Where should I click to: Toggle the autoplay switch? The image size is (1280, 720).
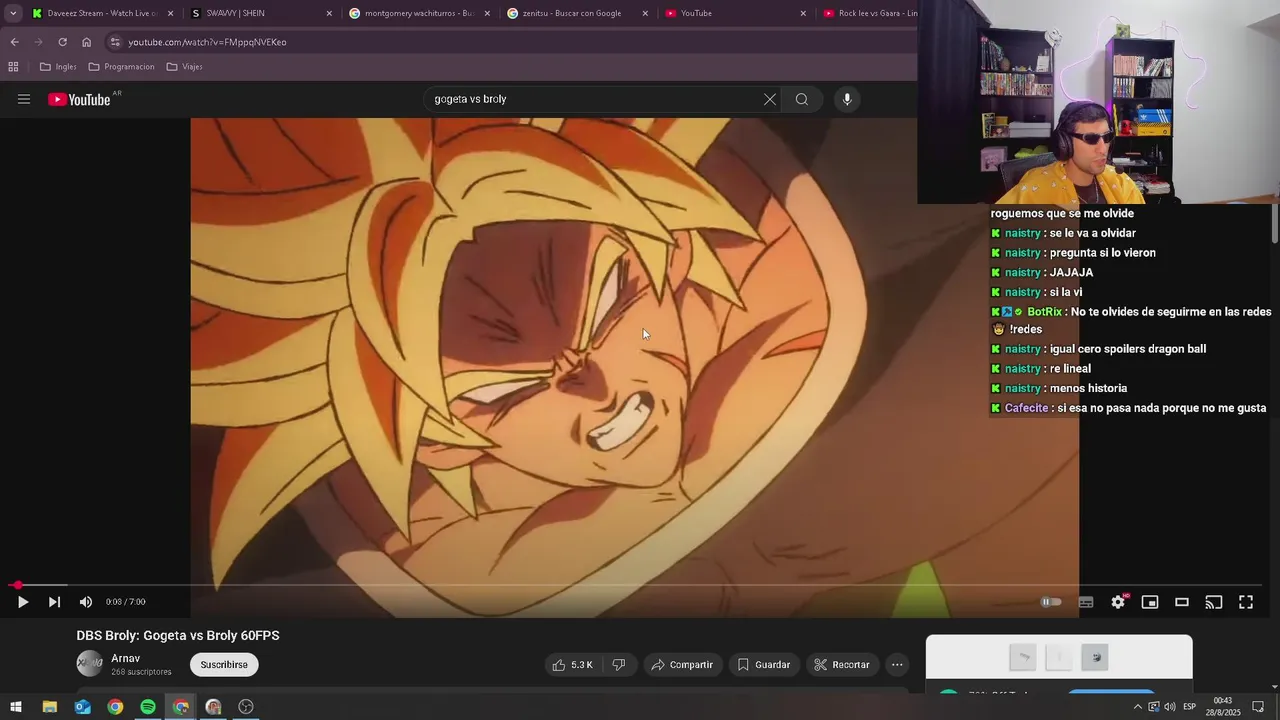pyautogui.click(x=1051, y=602)
